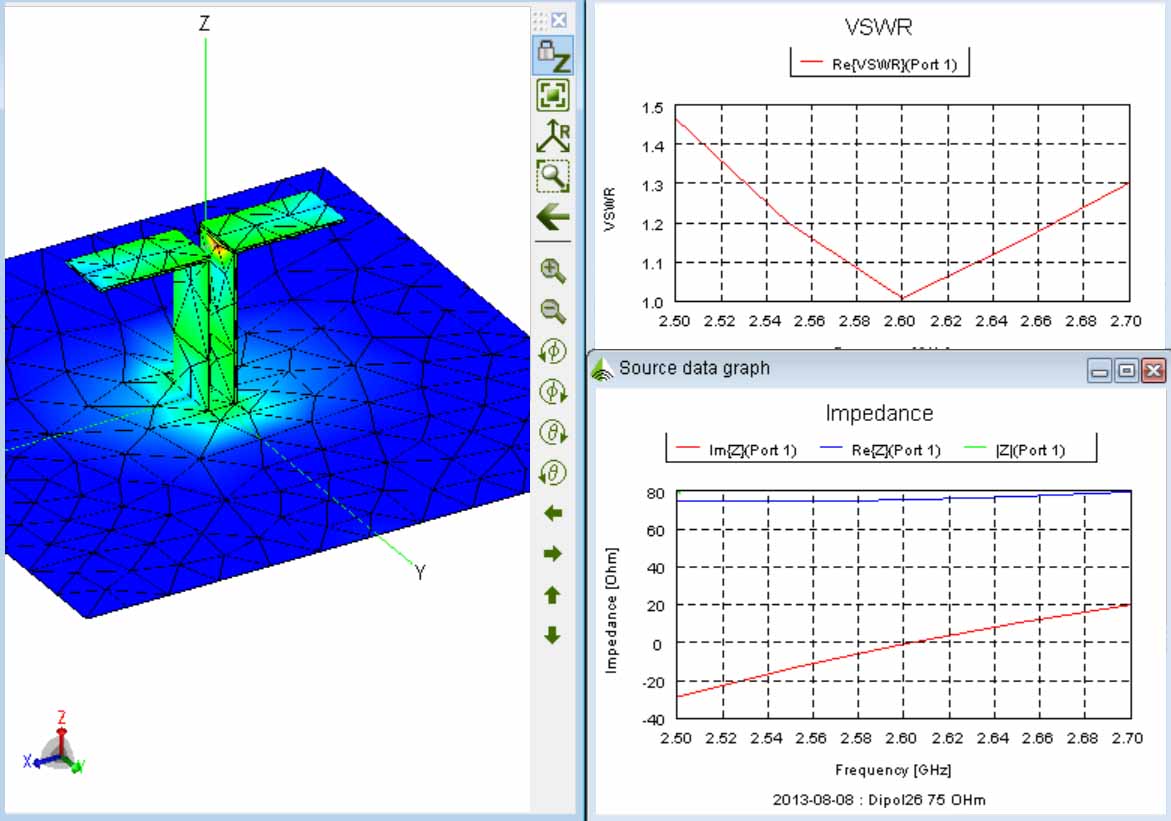
Task: Pan the 3D view up
Action: (x=553, y=595)
